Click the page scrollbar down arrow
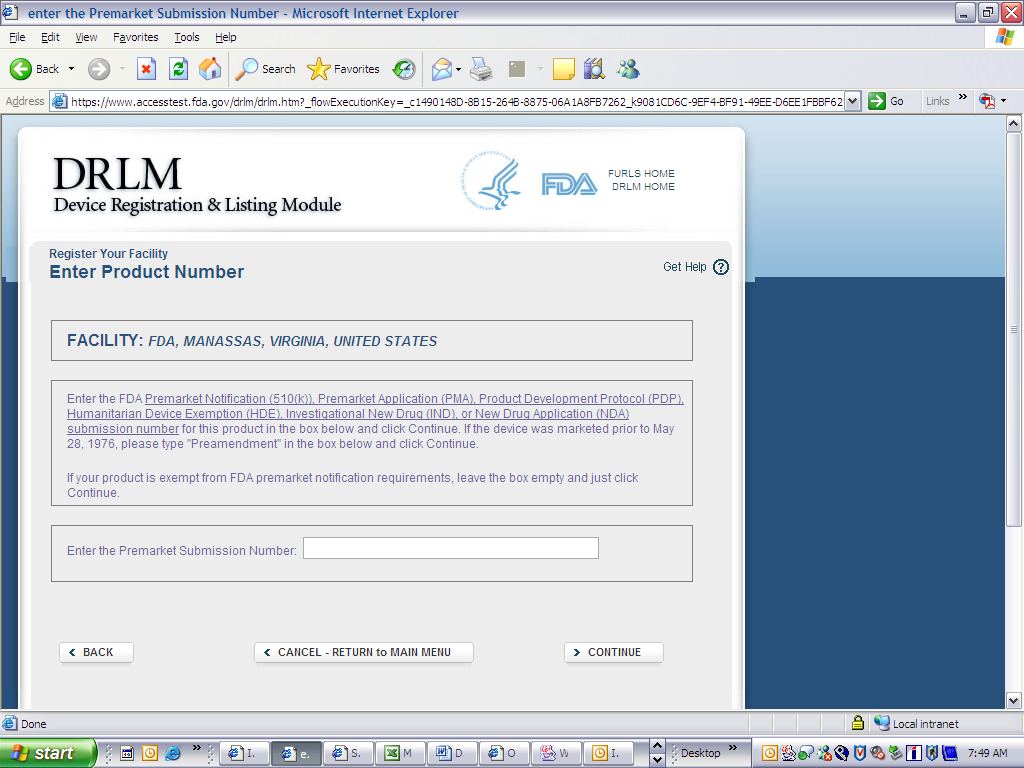1024x768 pixels. (x=1014, y=701)
